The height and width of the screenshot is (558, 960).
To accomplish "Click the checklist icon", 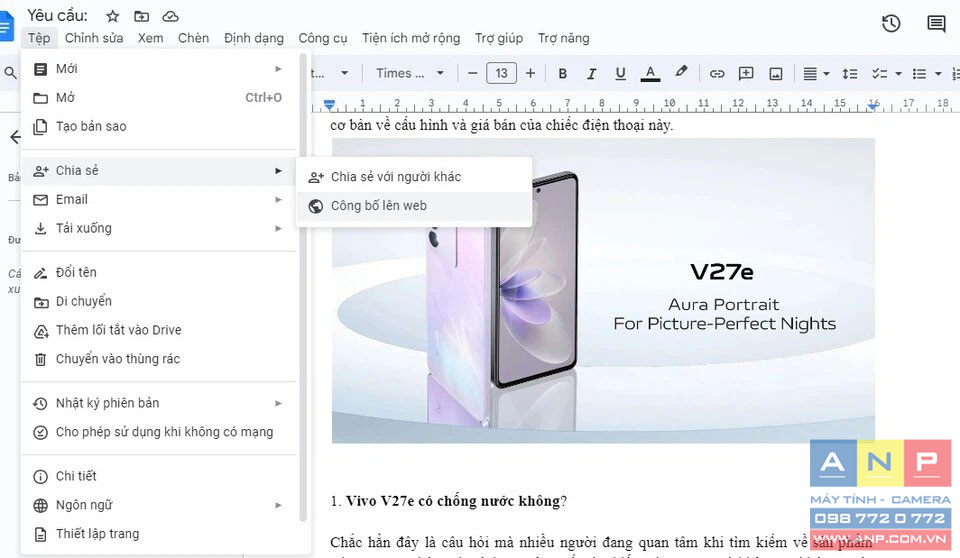I will pos(879,74).
